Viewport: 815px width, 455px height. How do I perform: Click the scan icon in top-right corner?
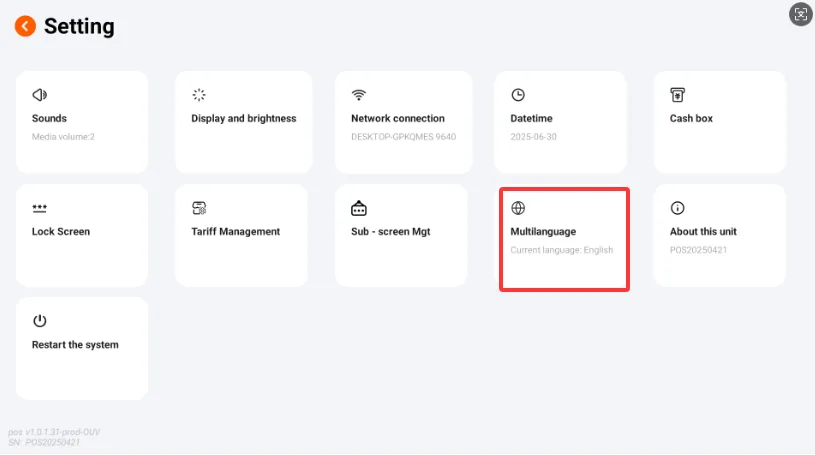coord(801,14)
